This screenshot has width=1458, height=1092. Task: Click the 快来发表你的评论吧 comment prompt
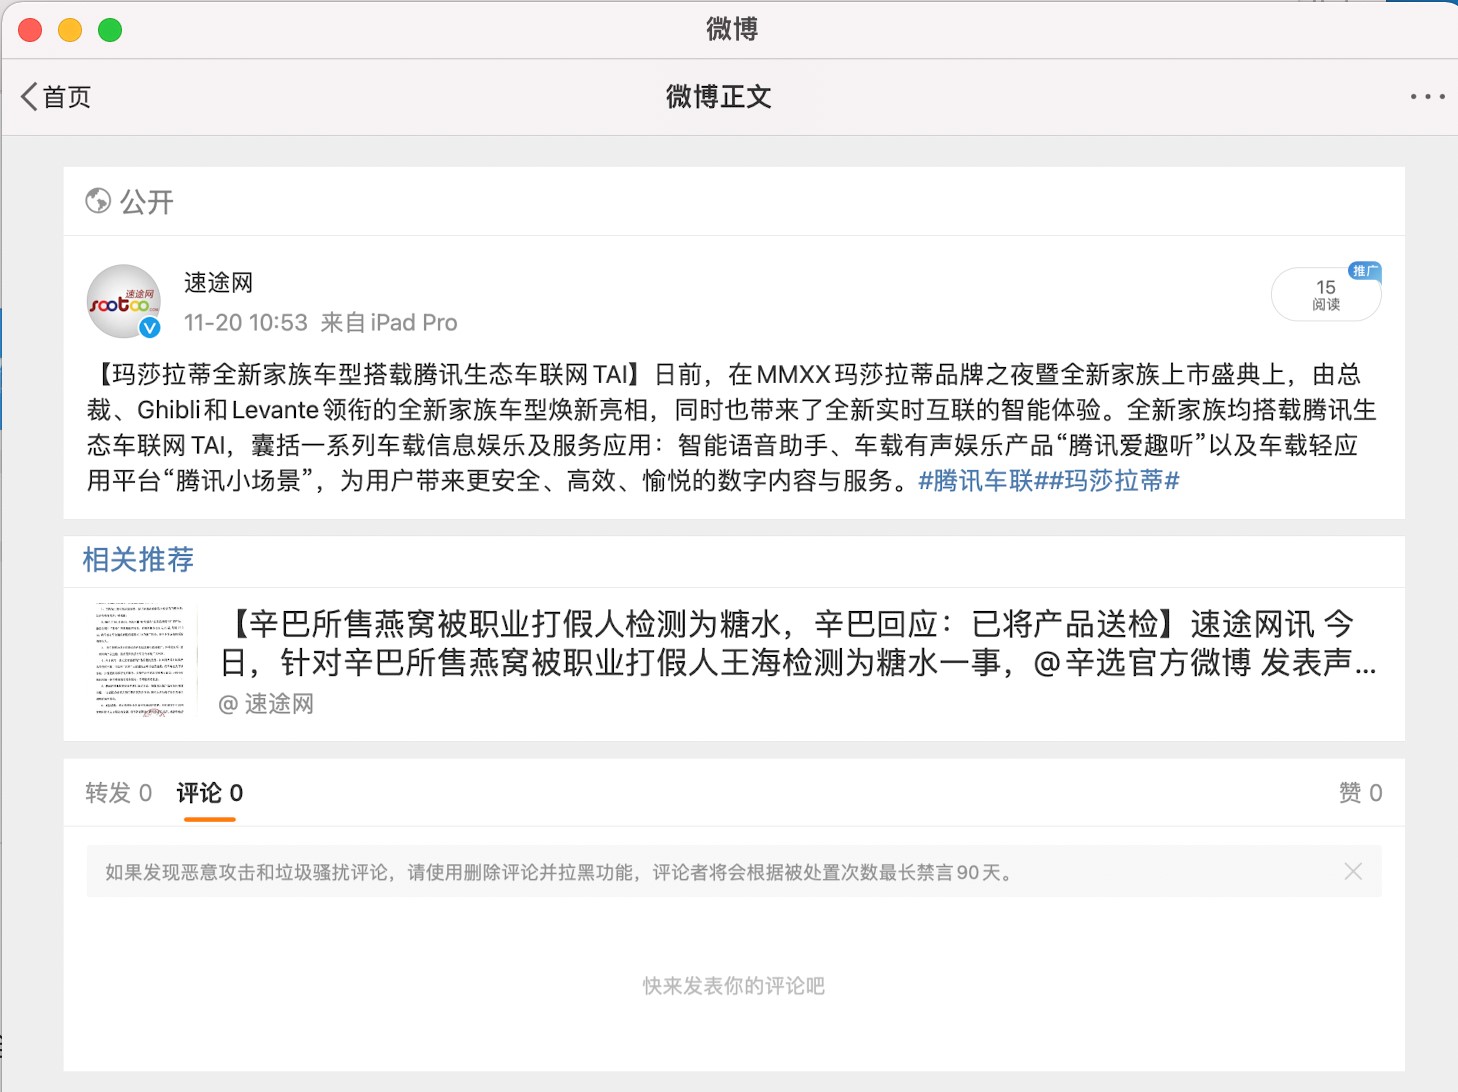(x=733, y=986)
